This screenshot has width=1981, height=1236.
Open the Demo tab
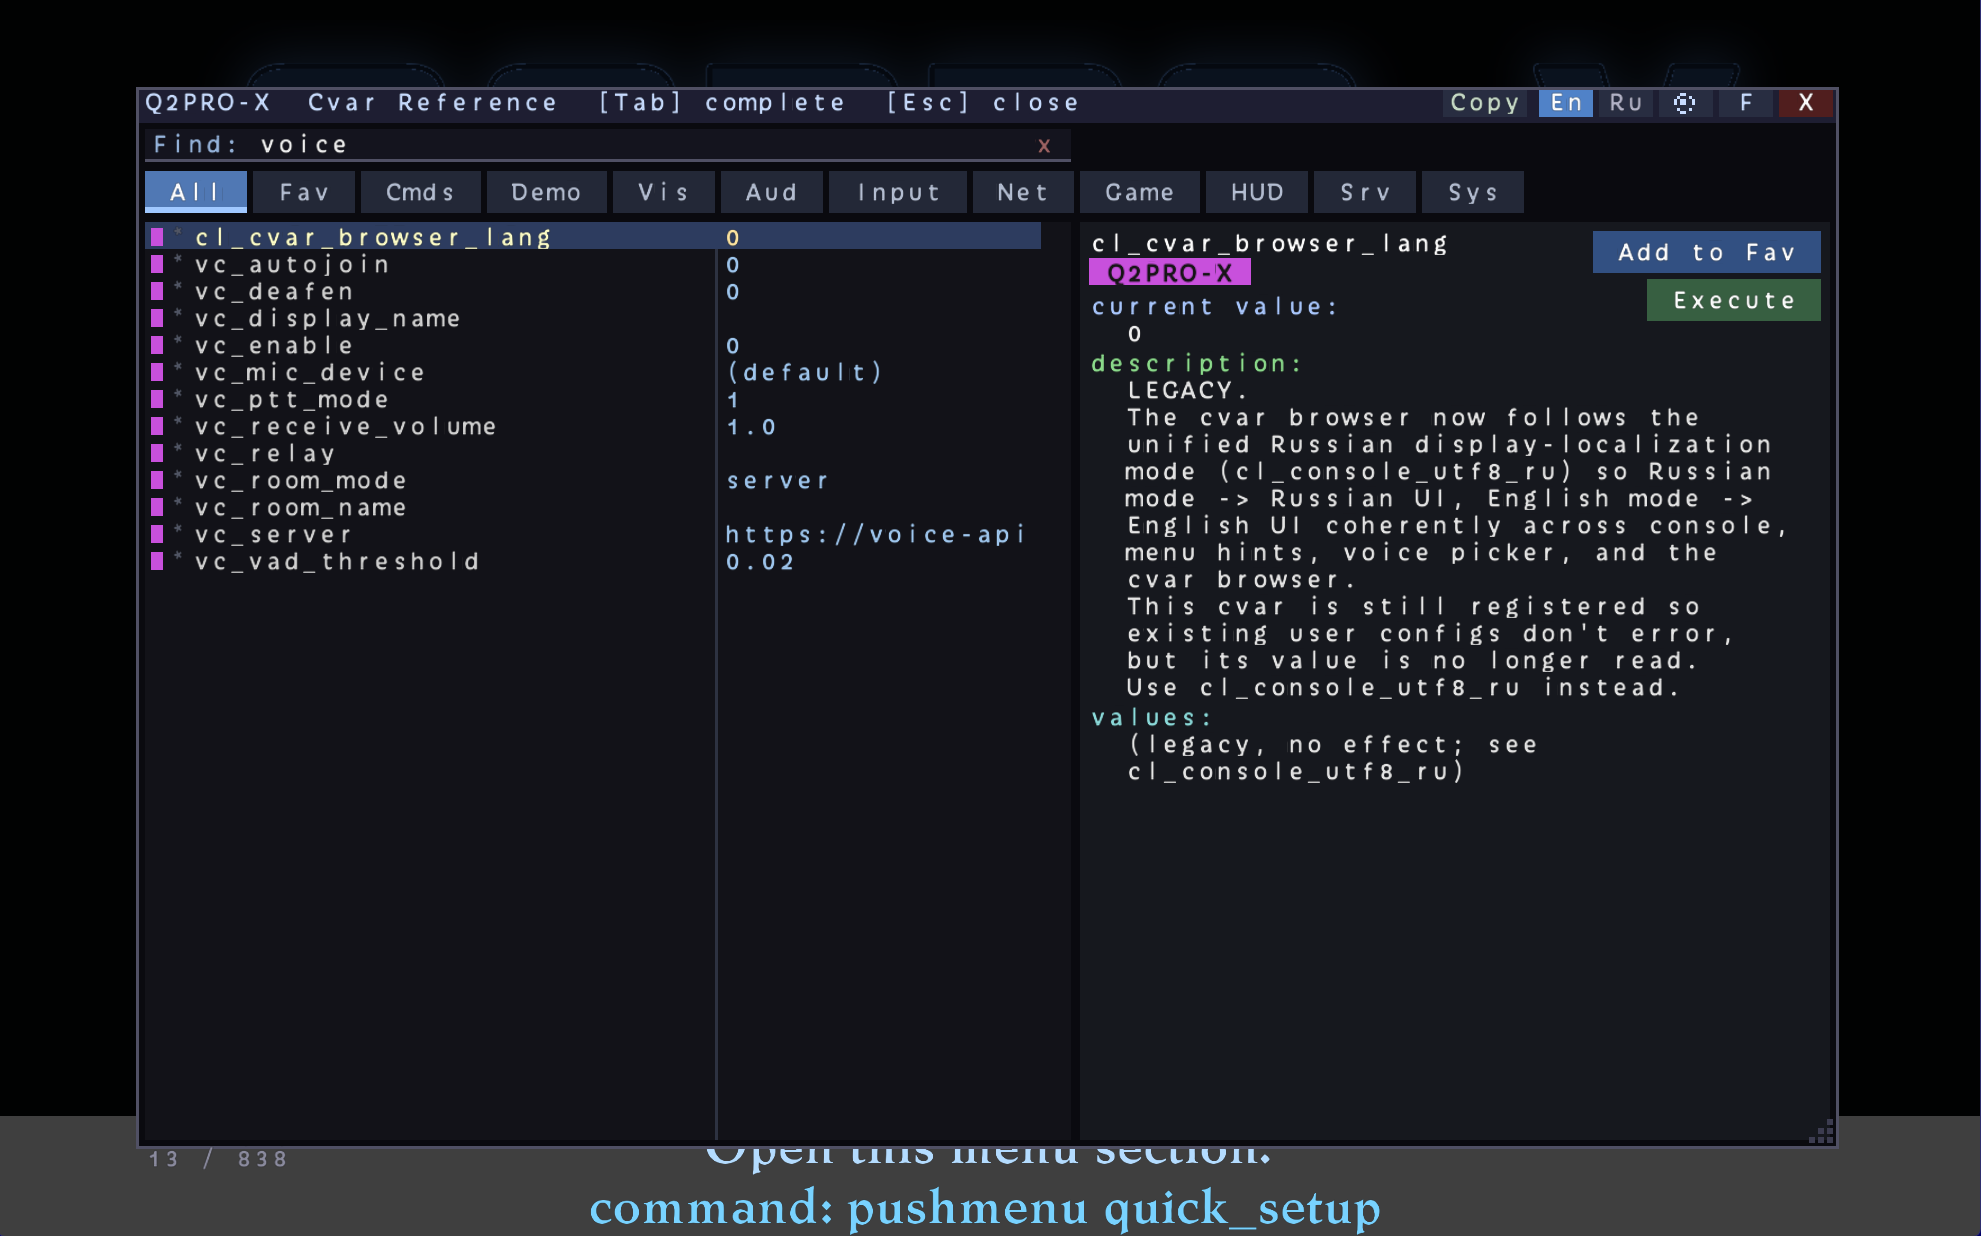point(546,192)
